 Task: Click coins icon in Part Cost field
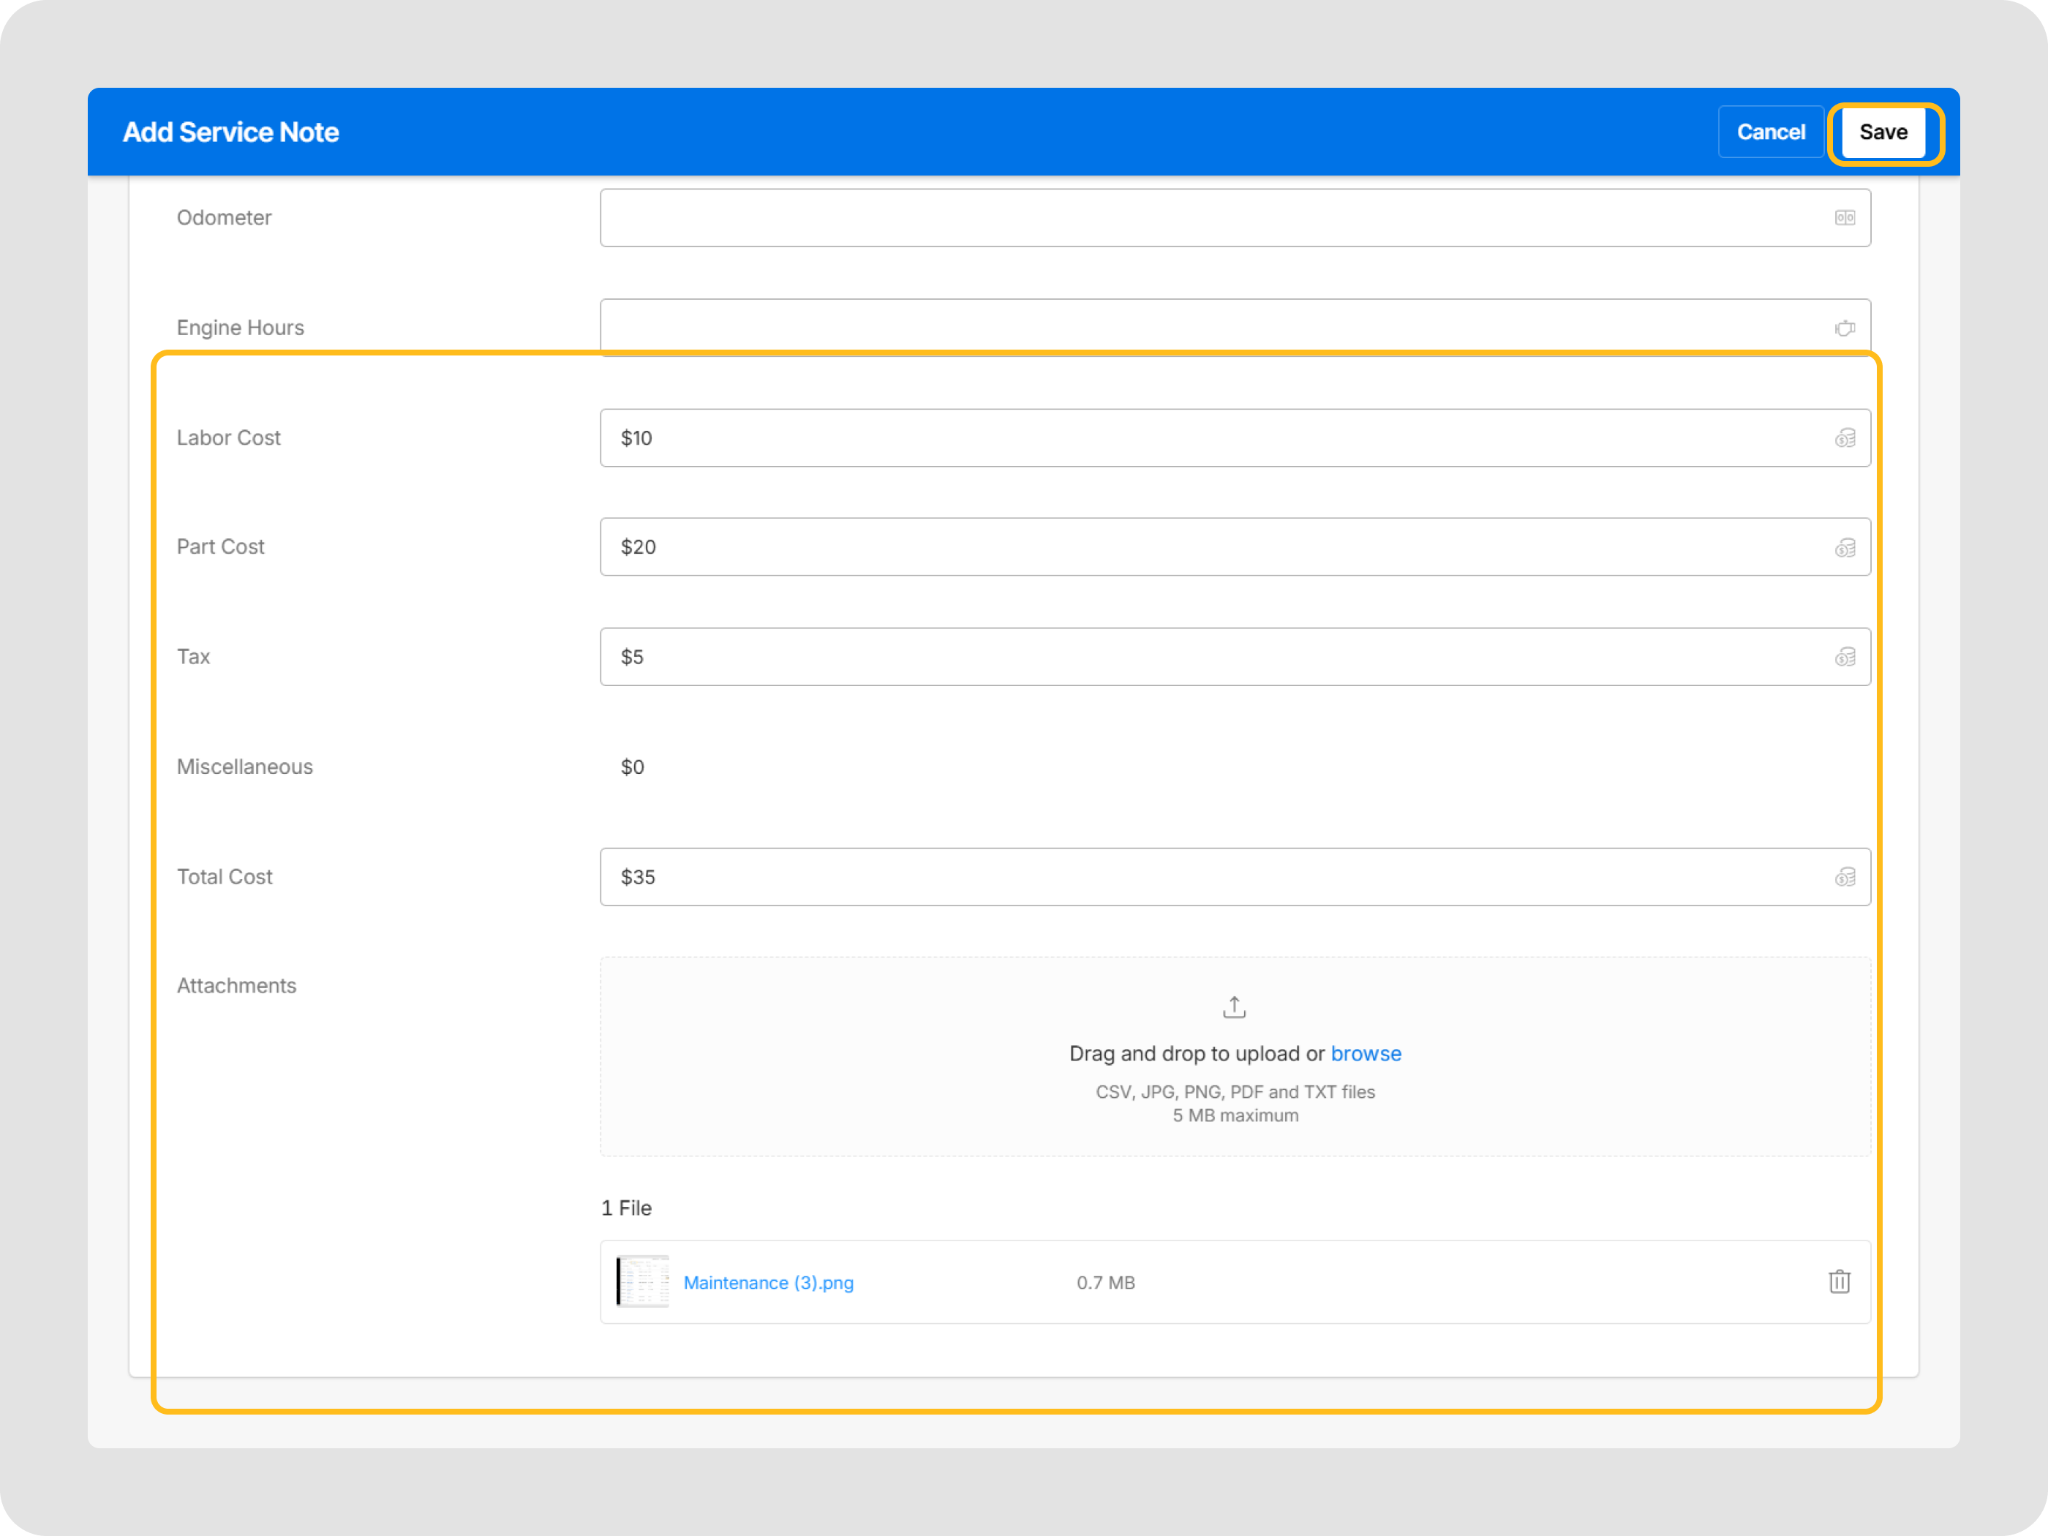click(x=1844, y=547)
